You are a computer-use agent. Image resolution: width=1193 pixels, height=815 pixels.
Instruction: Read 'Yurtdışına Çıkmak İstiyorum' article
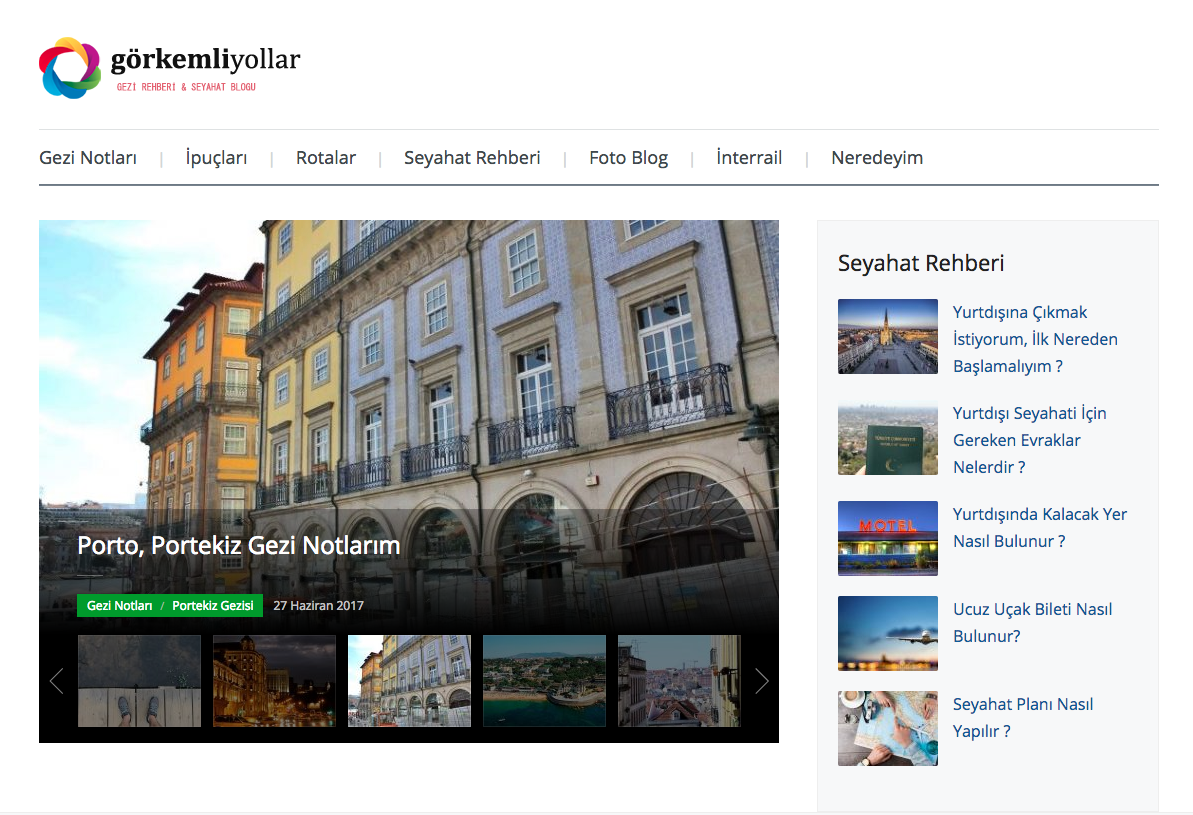(1035, 339)
